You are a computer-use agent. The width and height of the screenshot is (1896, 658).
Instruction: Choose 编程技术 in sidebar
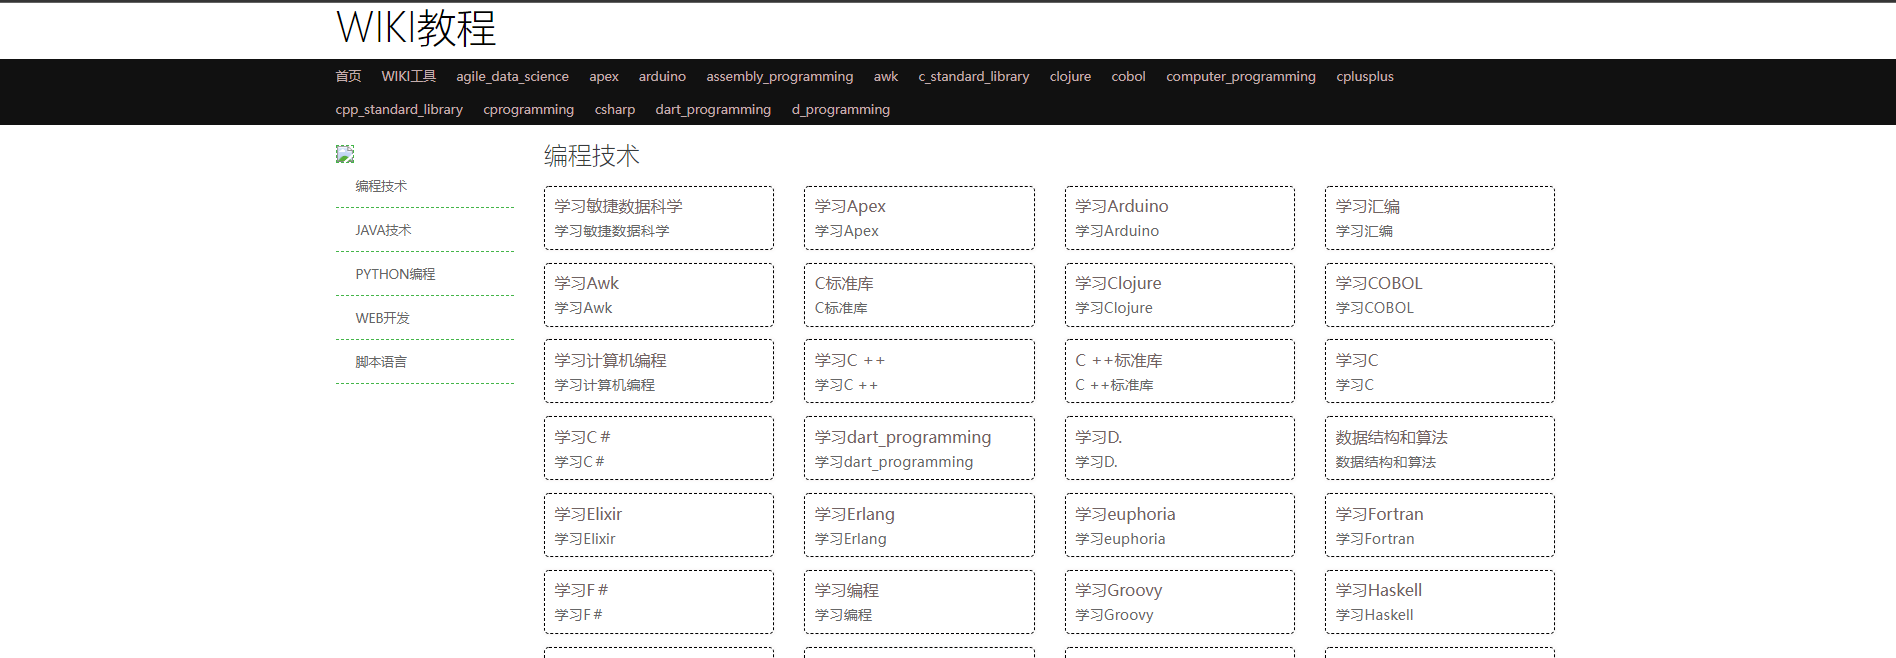381,186
